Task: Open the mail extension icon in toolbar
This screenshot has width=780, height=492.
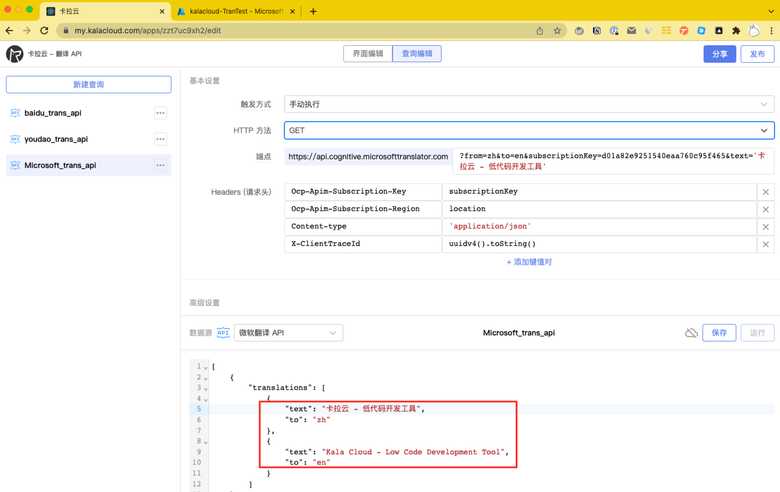Action: pyautogui.click(x=631, y=31)
